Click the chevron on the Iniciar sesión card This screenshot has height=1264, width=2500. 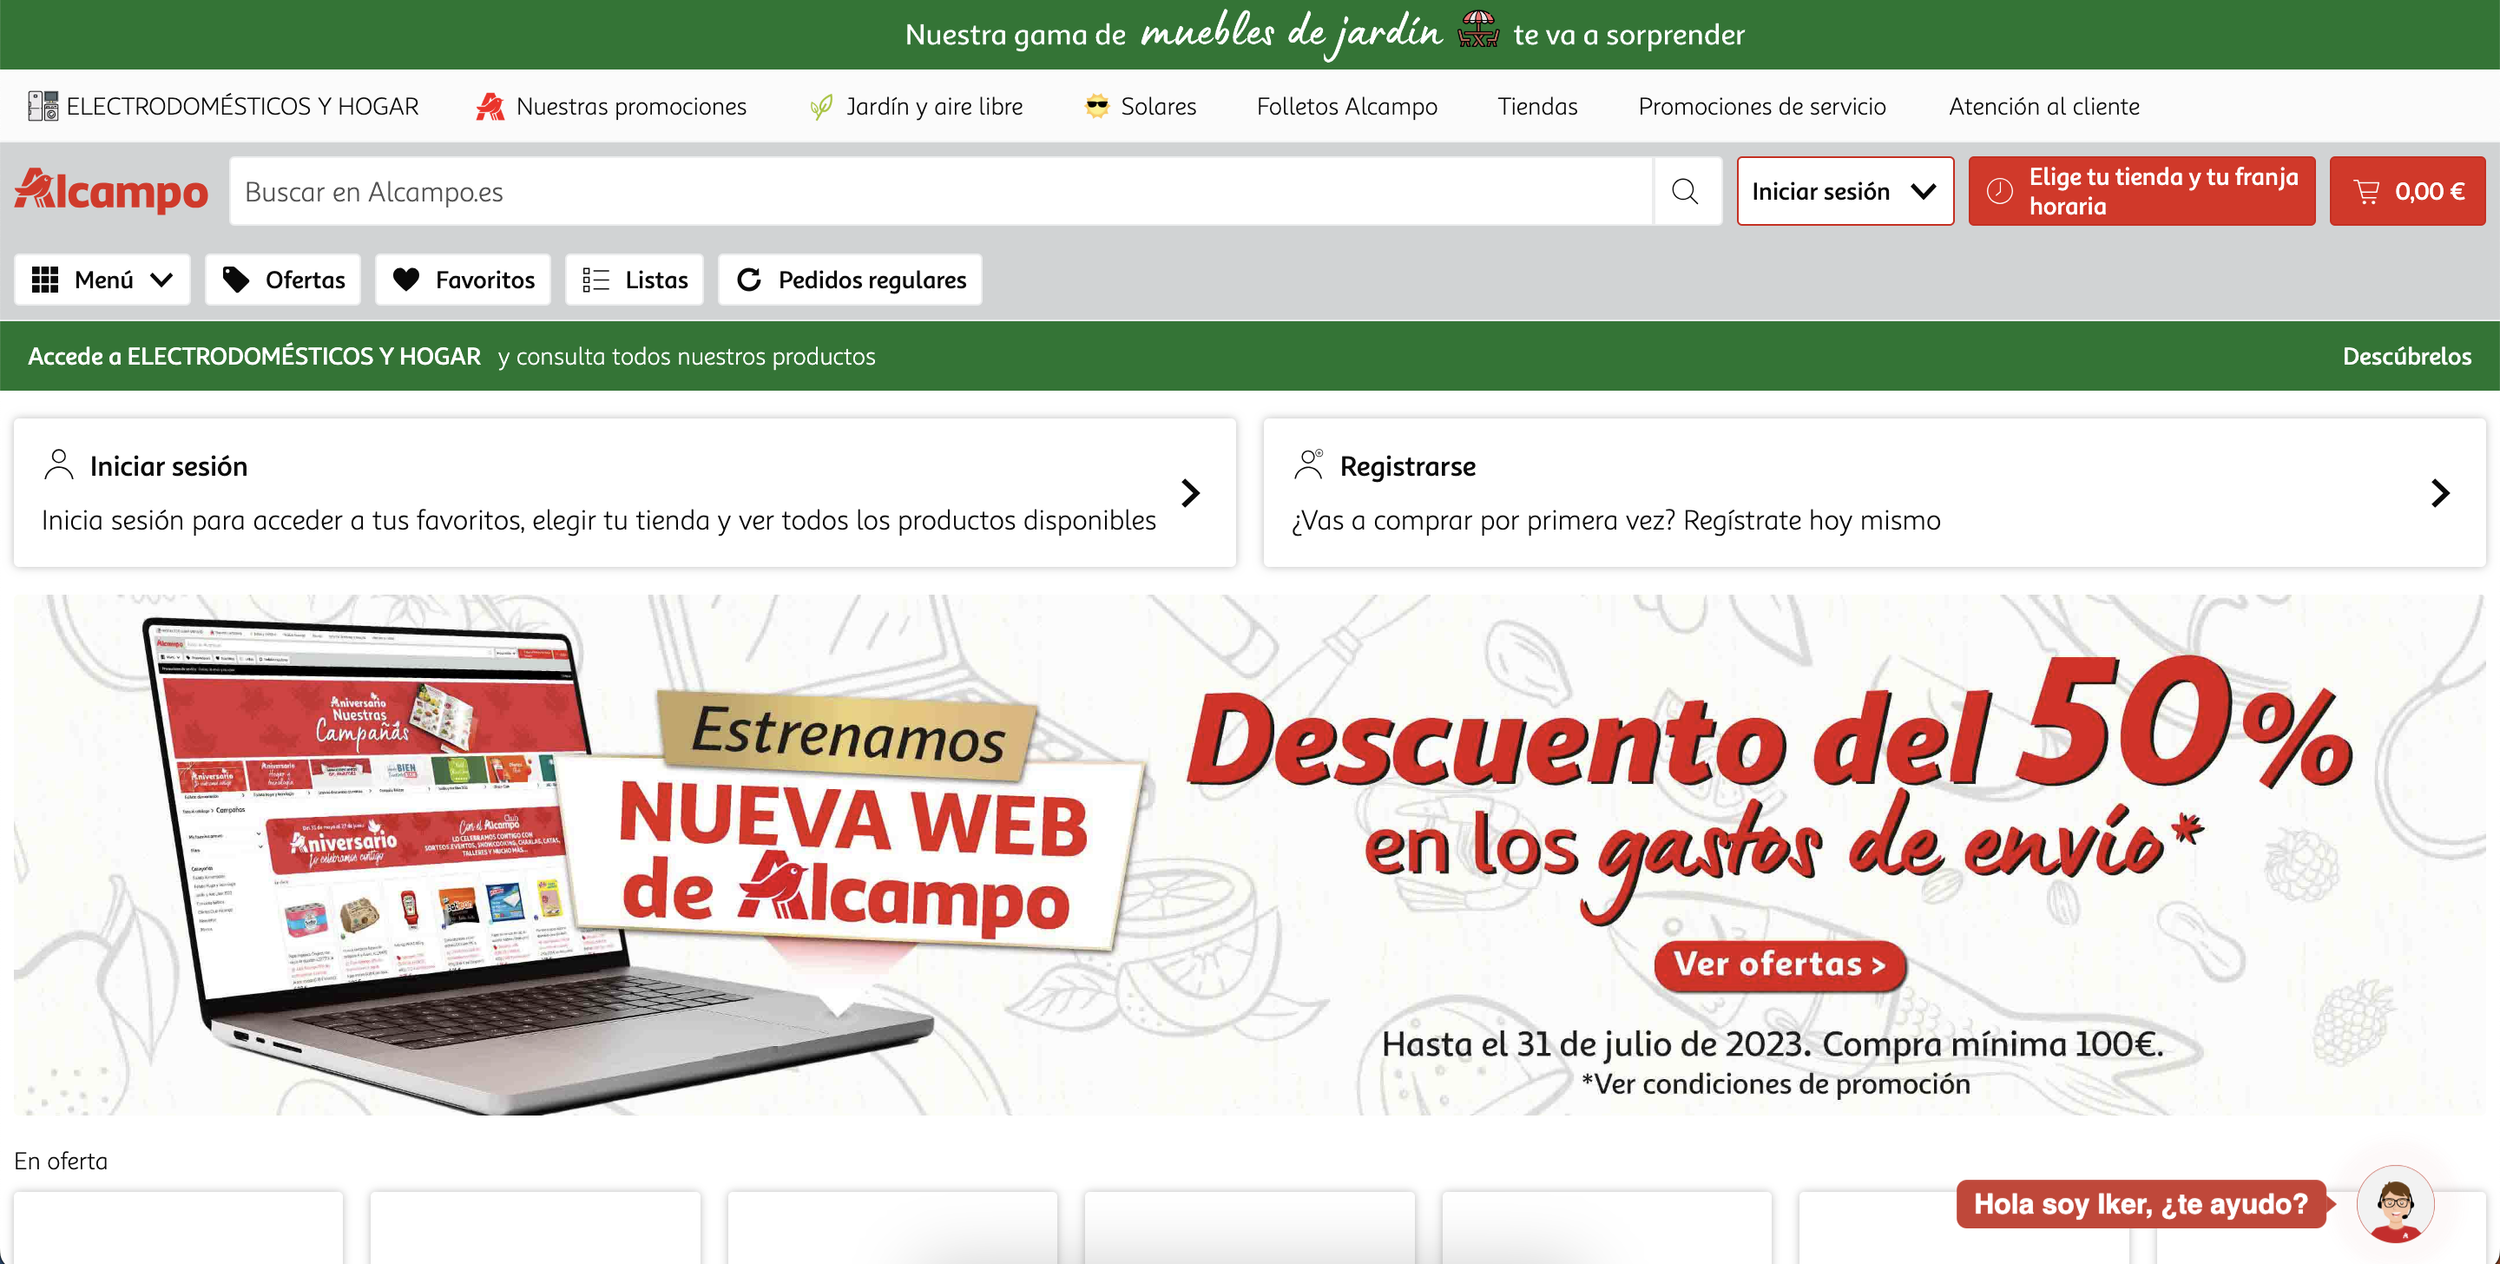tap(1190, 493)
